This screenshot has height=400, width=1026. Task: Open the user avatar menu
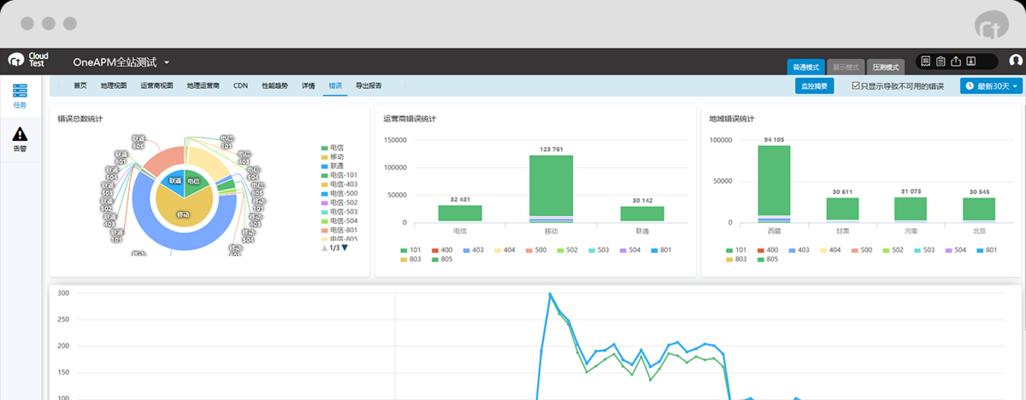point(1016,60)
